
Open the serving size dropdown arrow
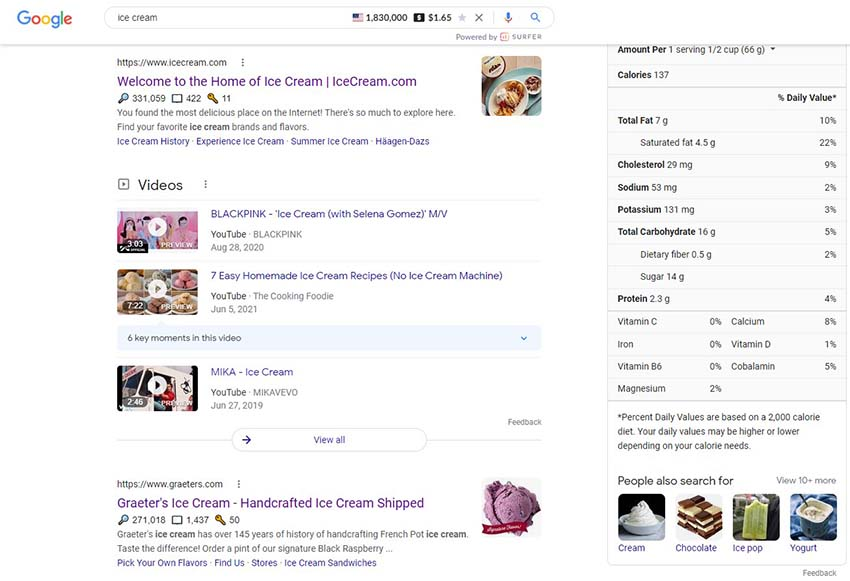(773, 49)
